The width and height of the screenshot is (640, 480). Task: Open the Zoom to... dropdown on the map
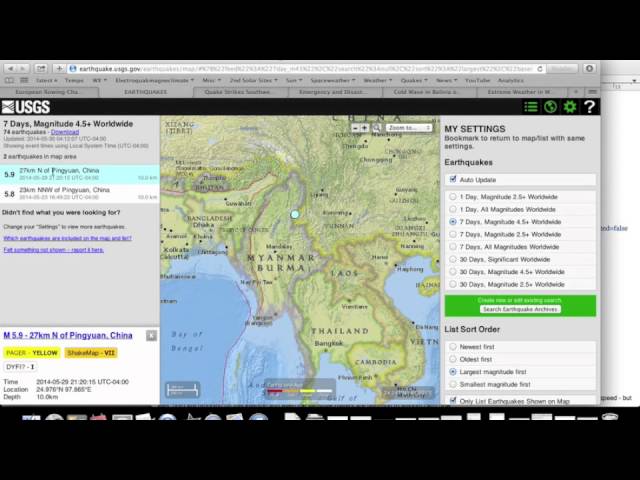(409, 128)
